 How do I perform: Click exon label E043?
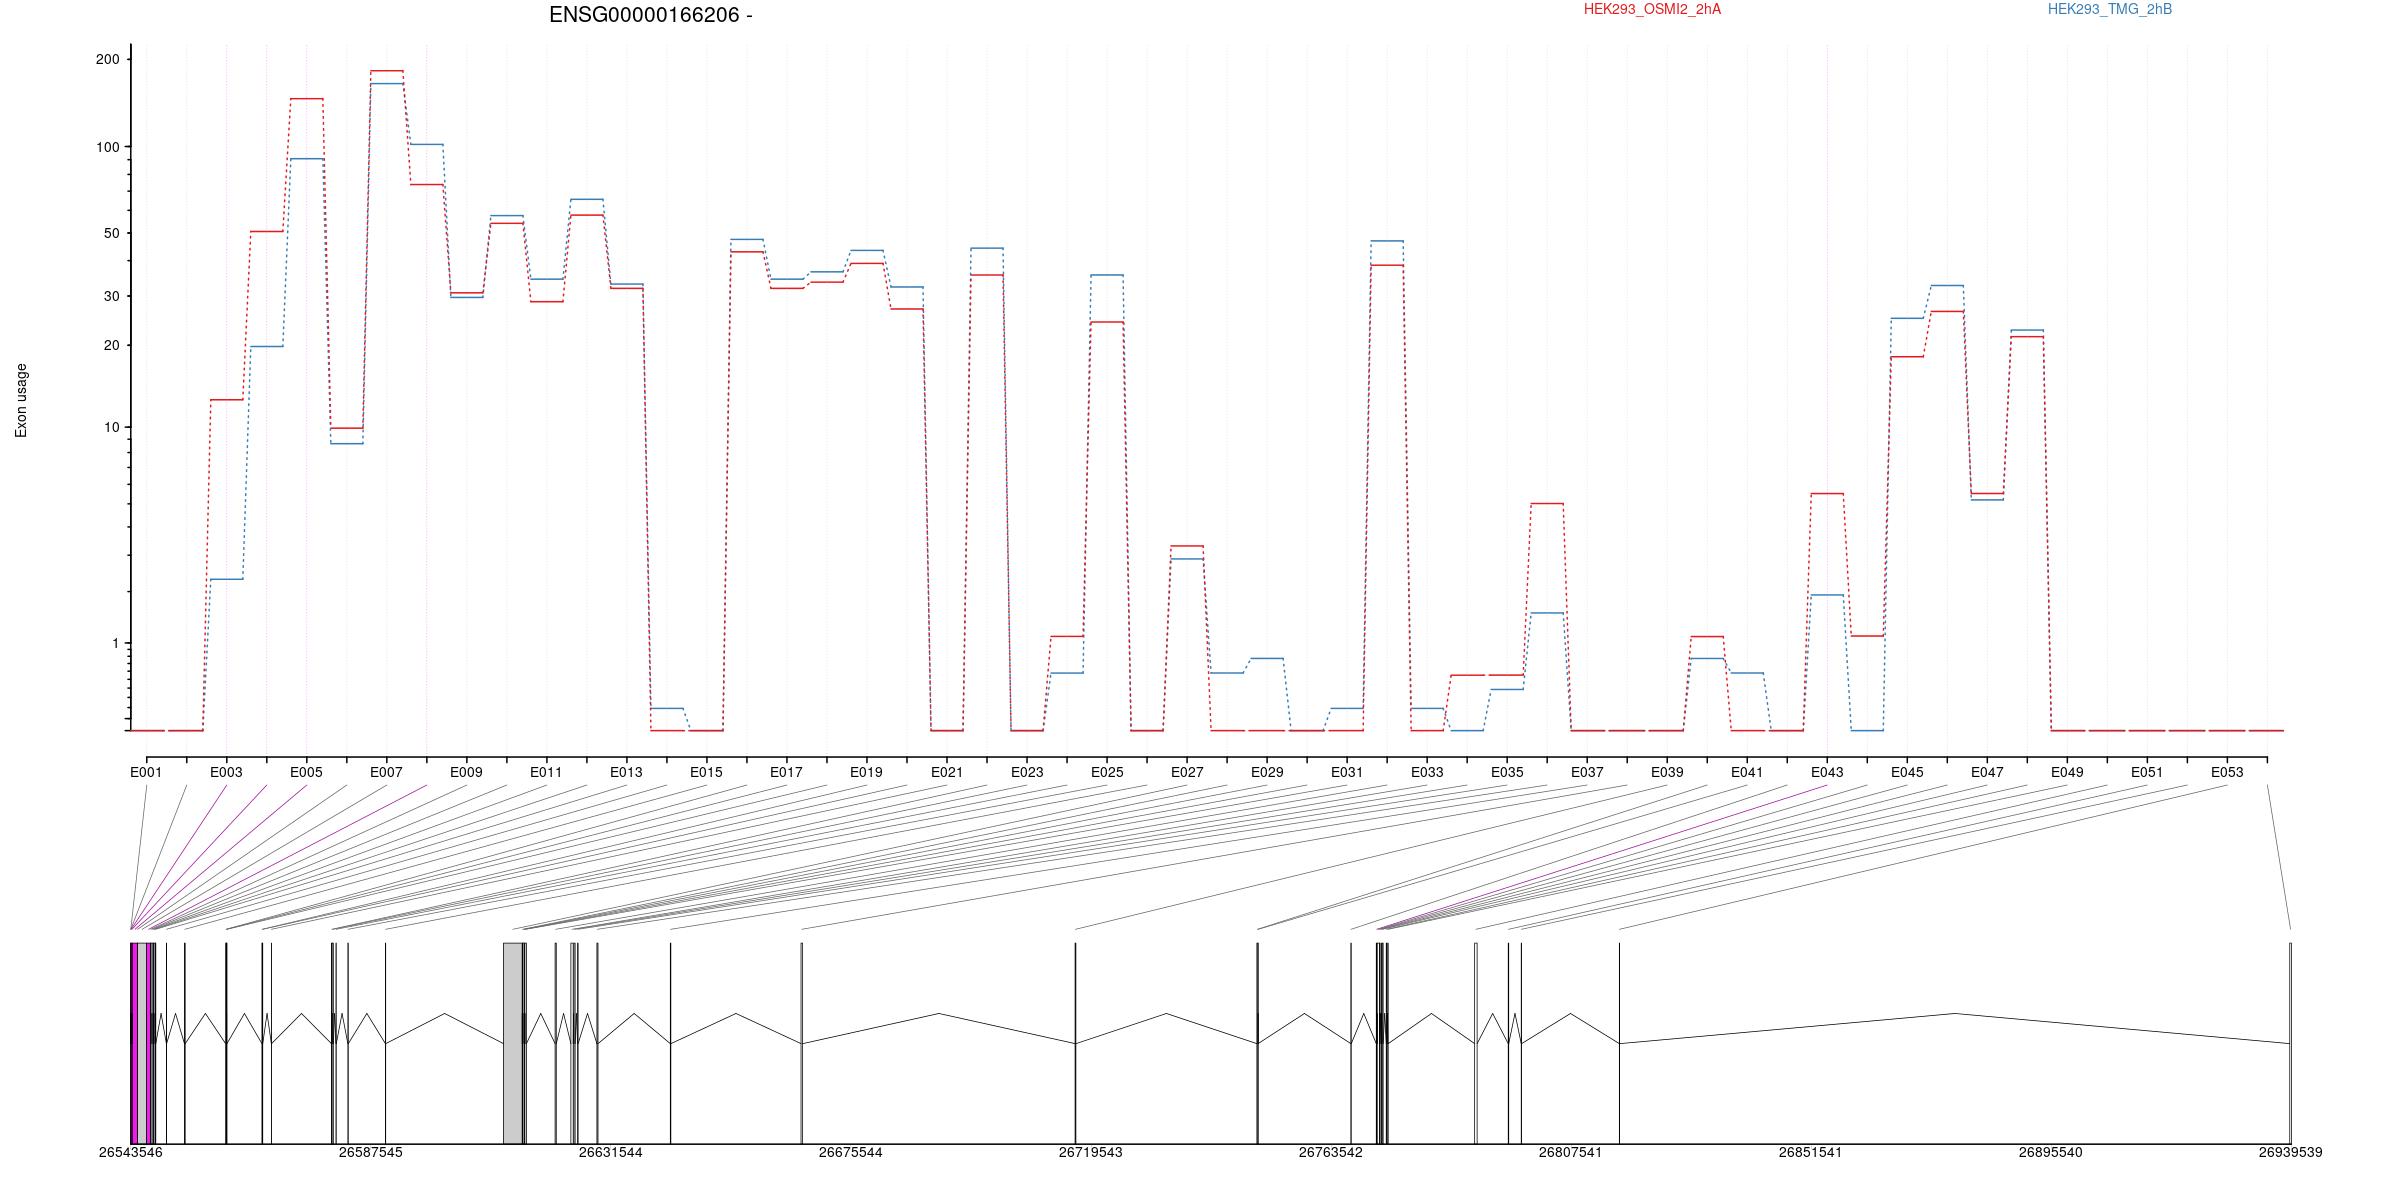pos(1827,772)
